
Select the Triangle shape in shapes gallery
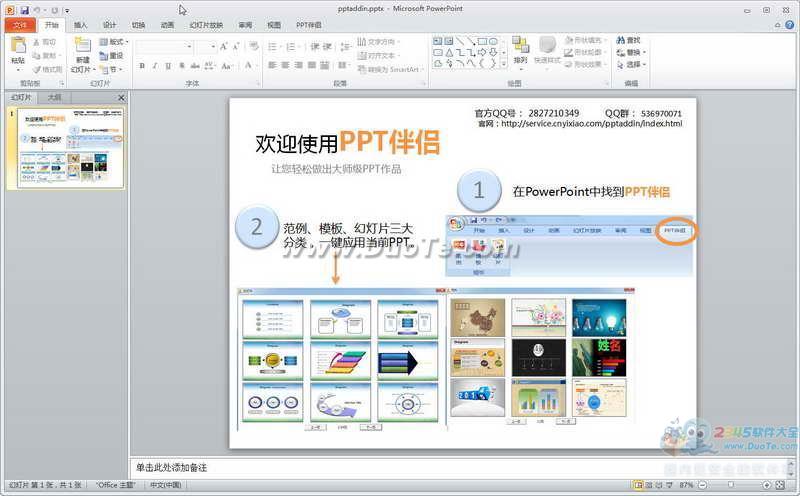coord(449,52)
